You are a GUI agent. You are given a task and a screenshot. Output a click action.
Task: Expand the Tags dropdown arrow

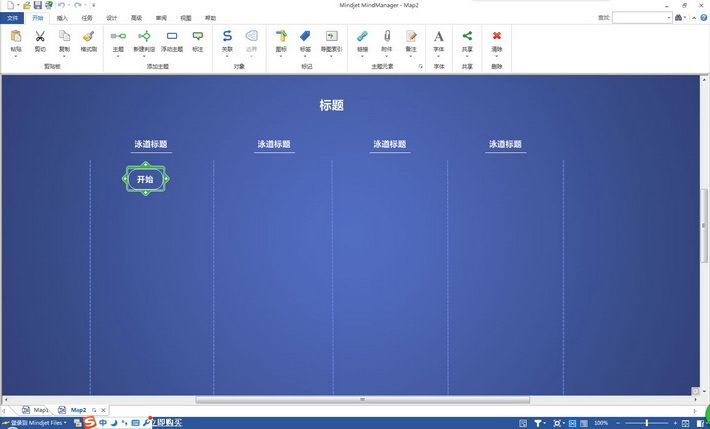(x=305, y=56)
